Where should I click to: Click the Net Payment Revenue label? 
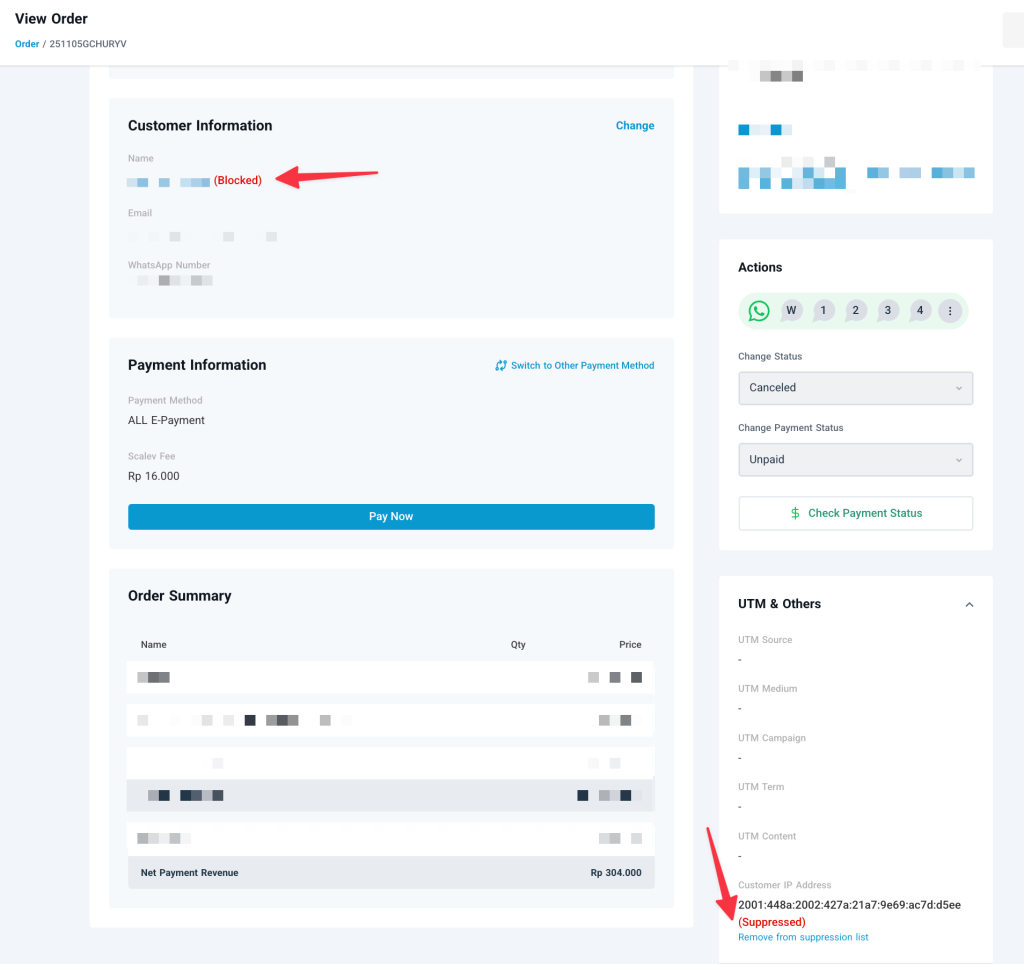[x=189, y=873]
